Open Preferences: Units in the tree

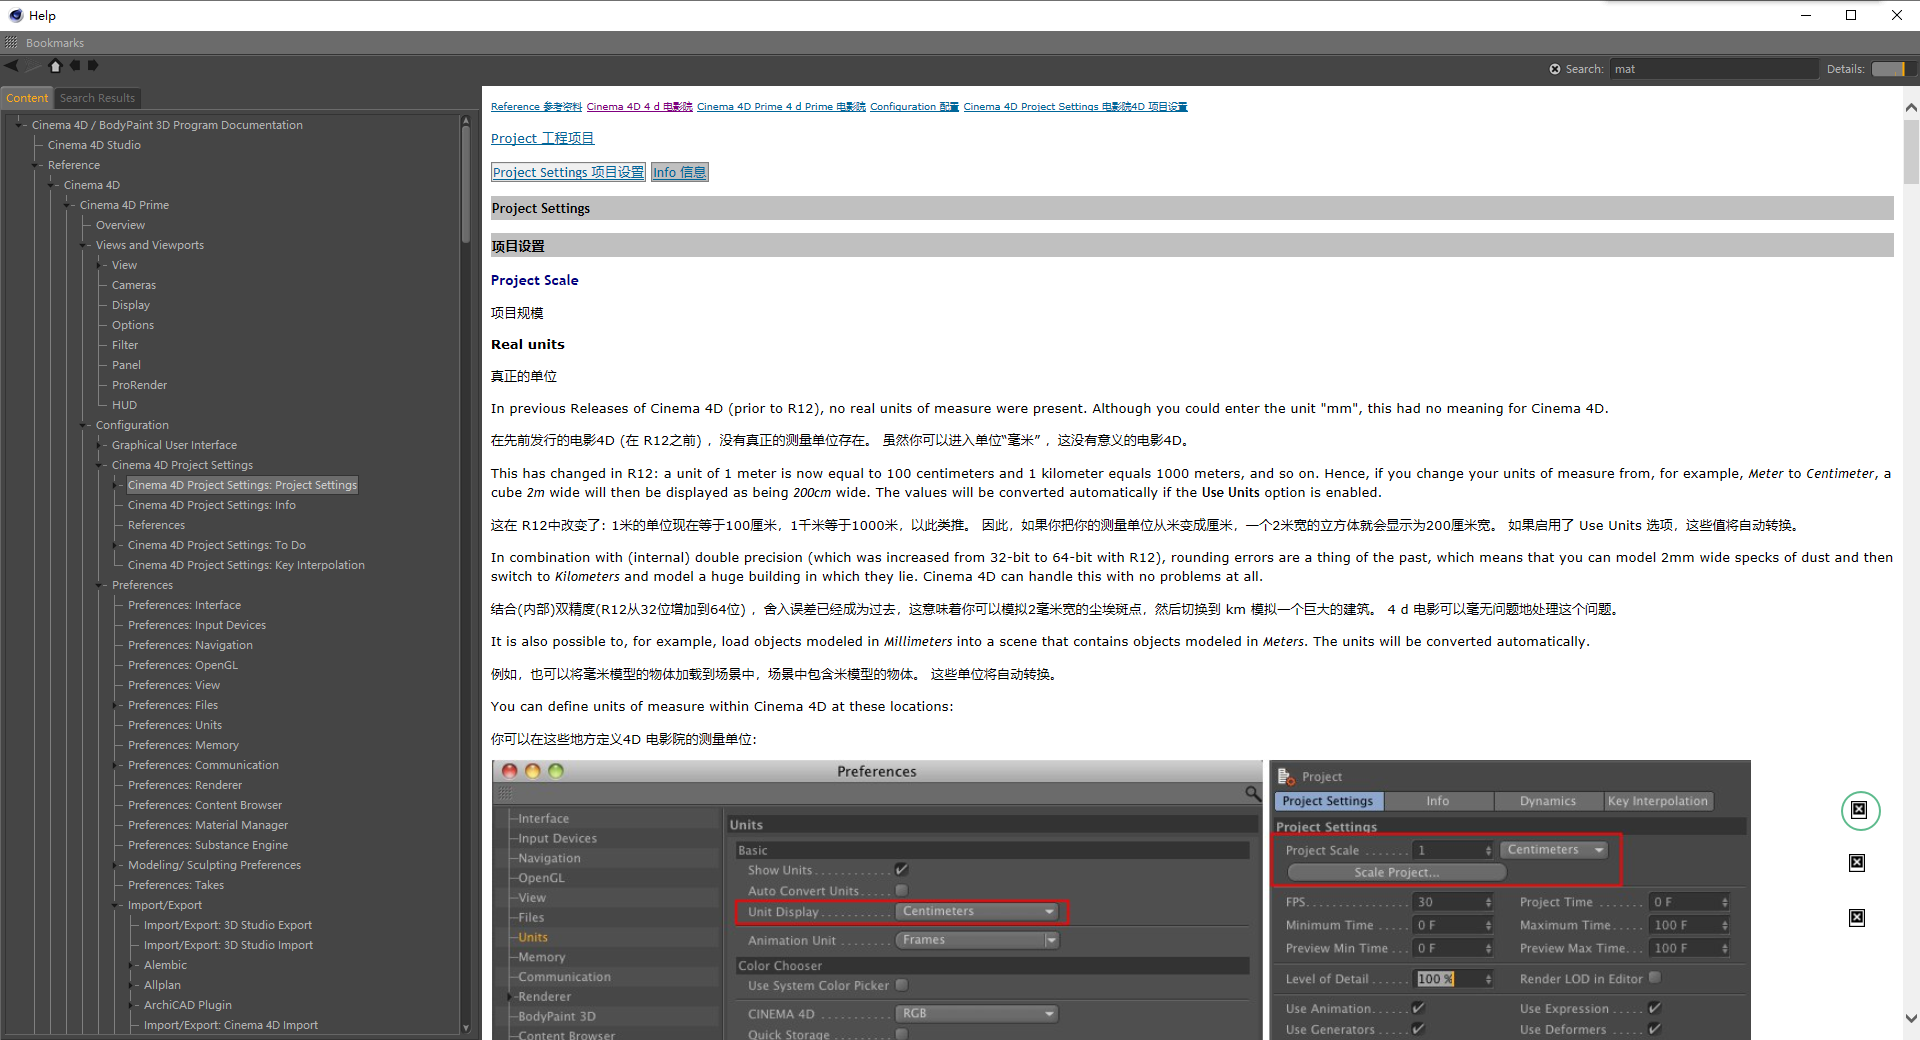[x=175, y=725]
